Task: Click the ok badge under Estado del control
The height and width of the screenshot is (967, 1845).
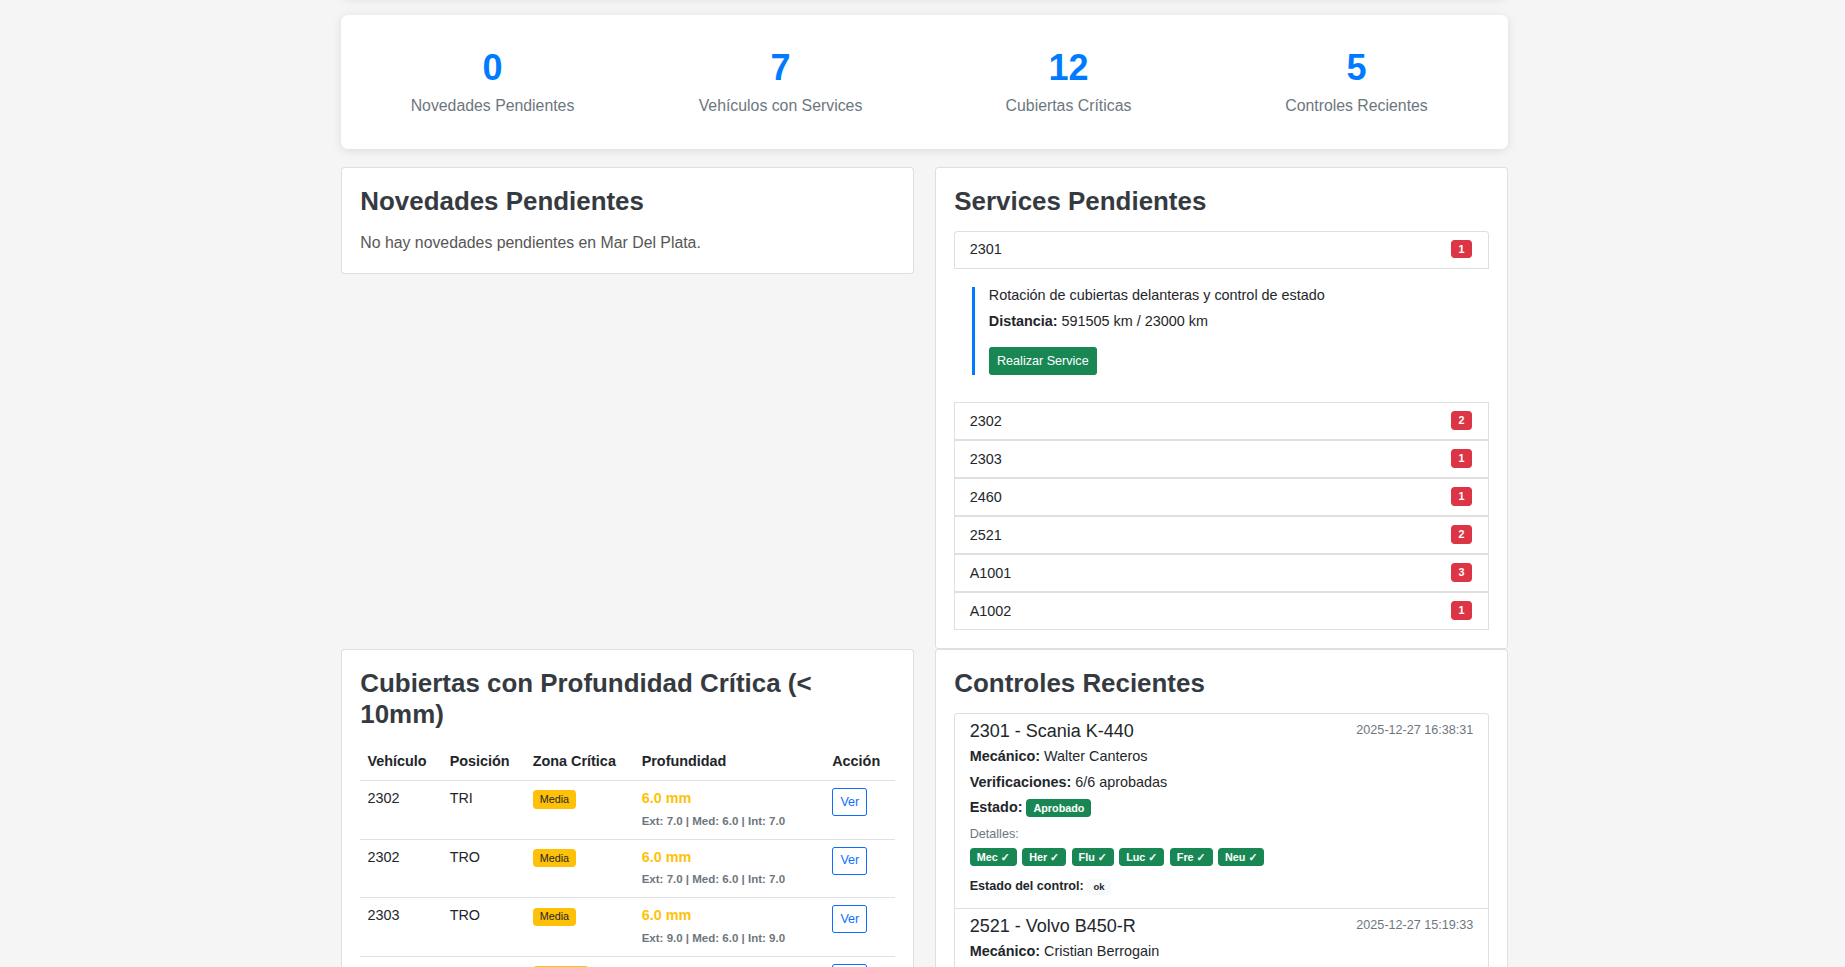Action: [1098, 887]
